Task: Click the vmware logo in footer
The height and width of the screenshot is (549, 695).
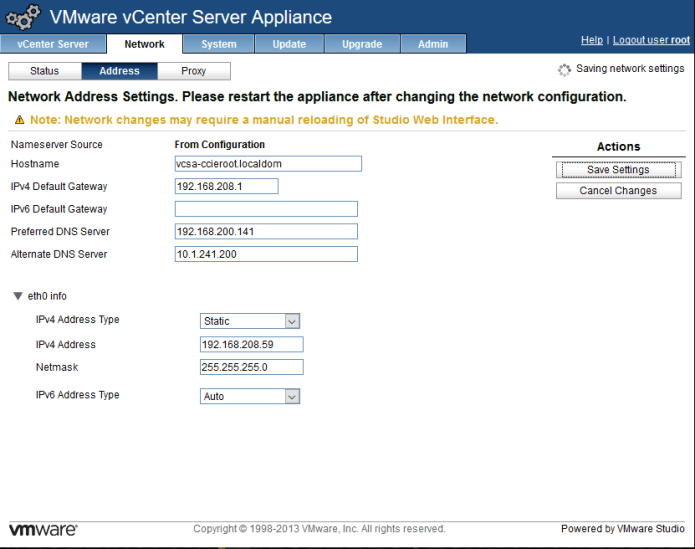Action: click(43, 529)
